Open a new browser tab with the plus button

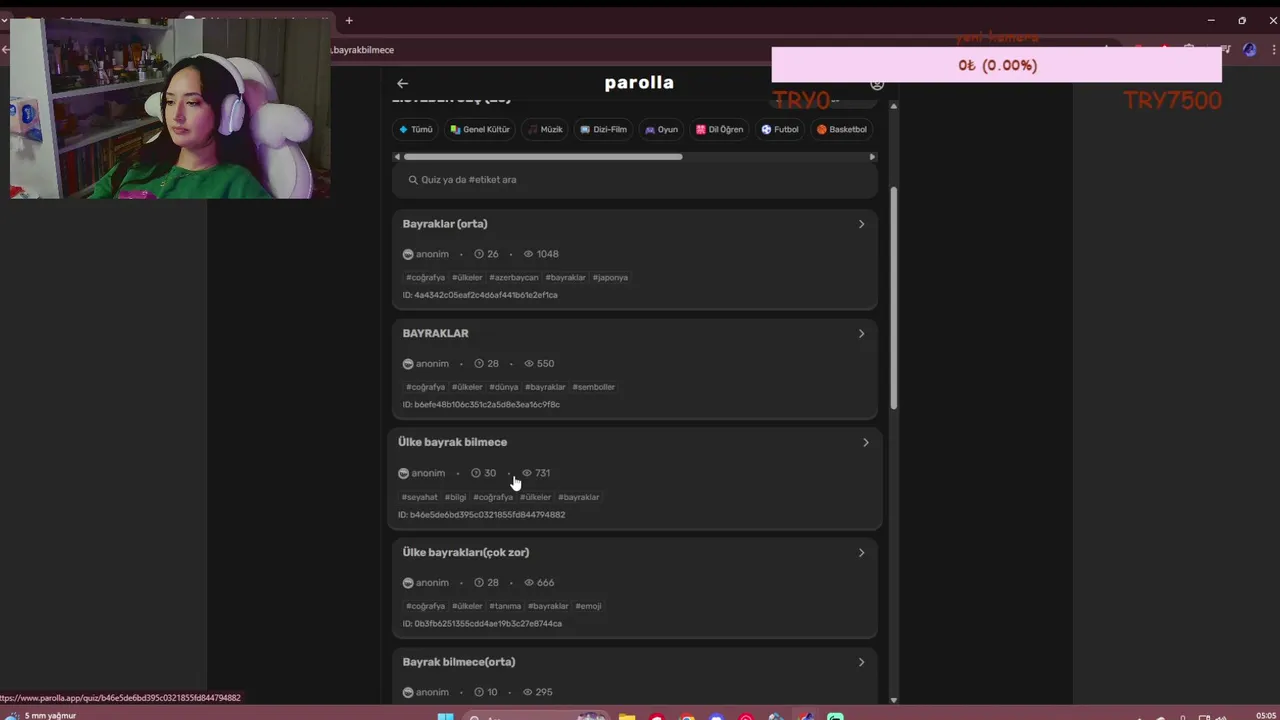point(349,20)
